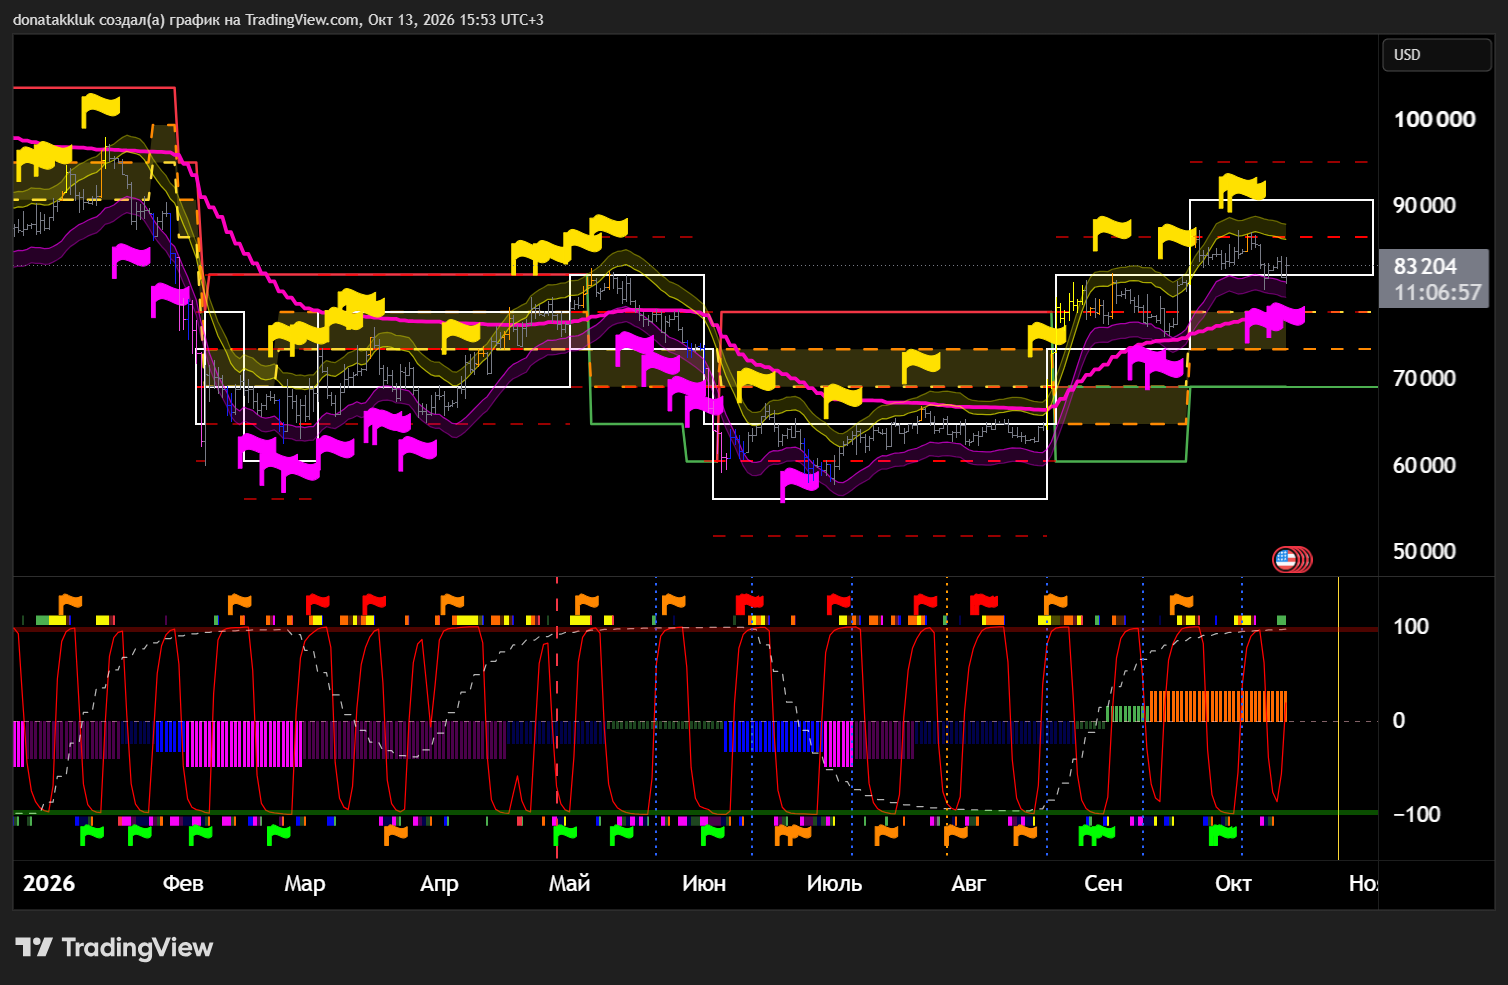Click the US flag economic event icon
Image resolution: width=1508 pixels, height=985 pixels.
coord(1286,560)
